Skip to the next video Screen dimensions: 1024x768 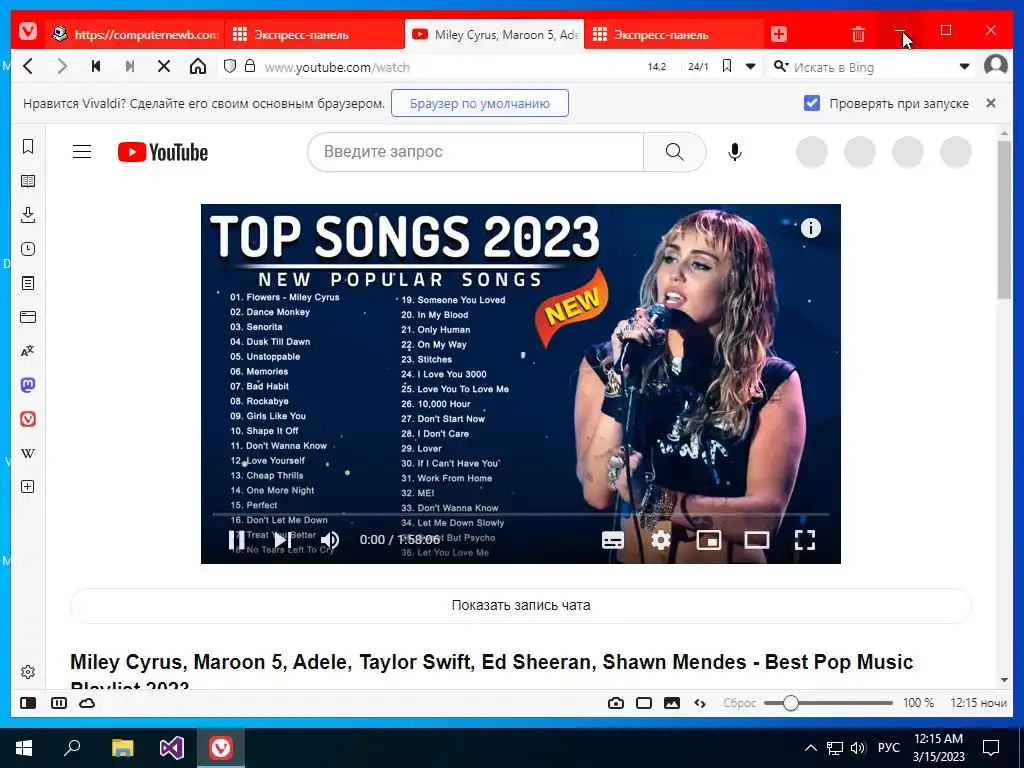pos(283,540)
